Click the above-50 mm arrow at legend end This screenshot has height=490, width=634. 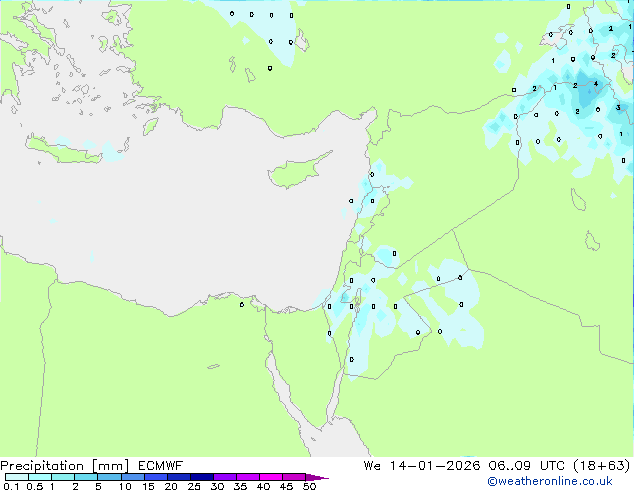pos(317,477)
